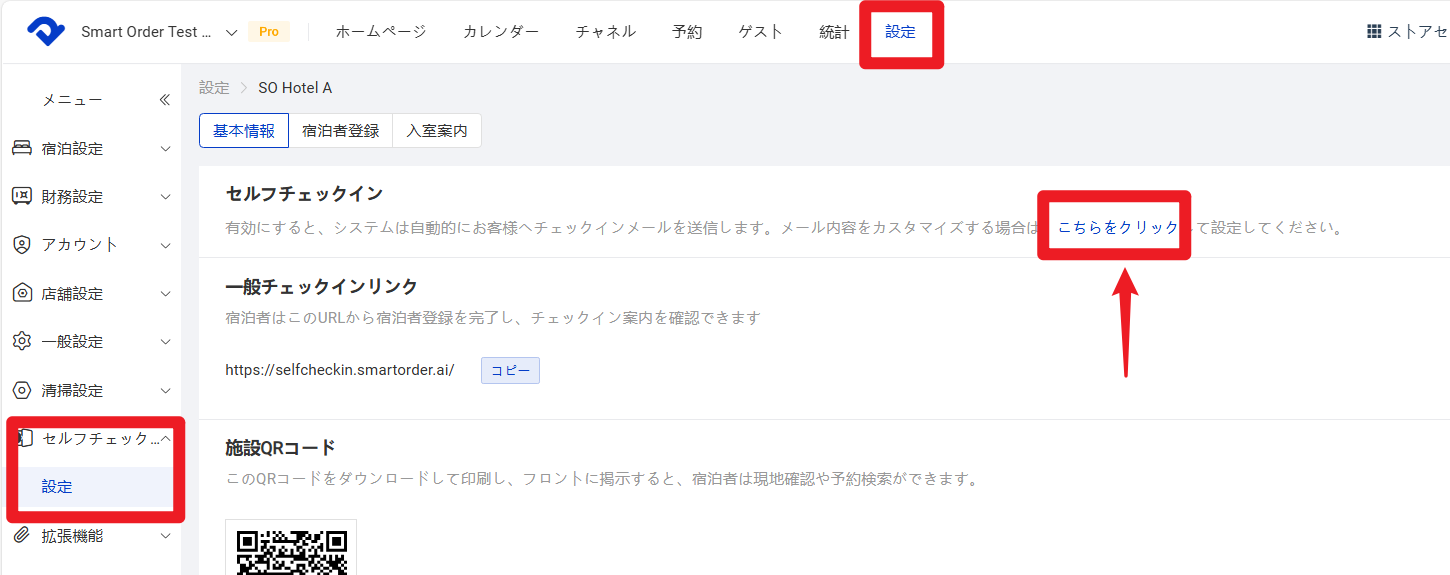Expand the 宿泊設定 menu section
Screen dimensions: 1450x575
(x=166, y=149)
